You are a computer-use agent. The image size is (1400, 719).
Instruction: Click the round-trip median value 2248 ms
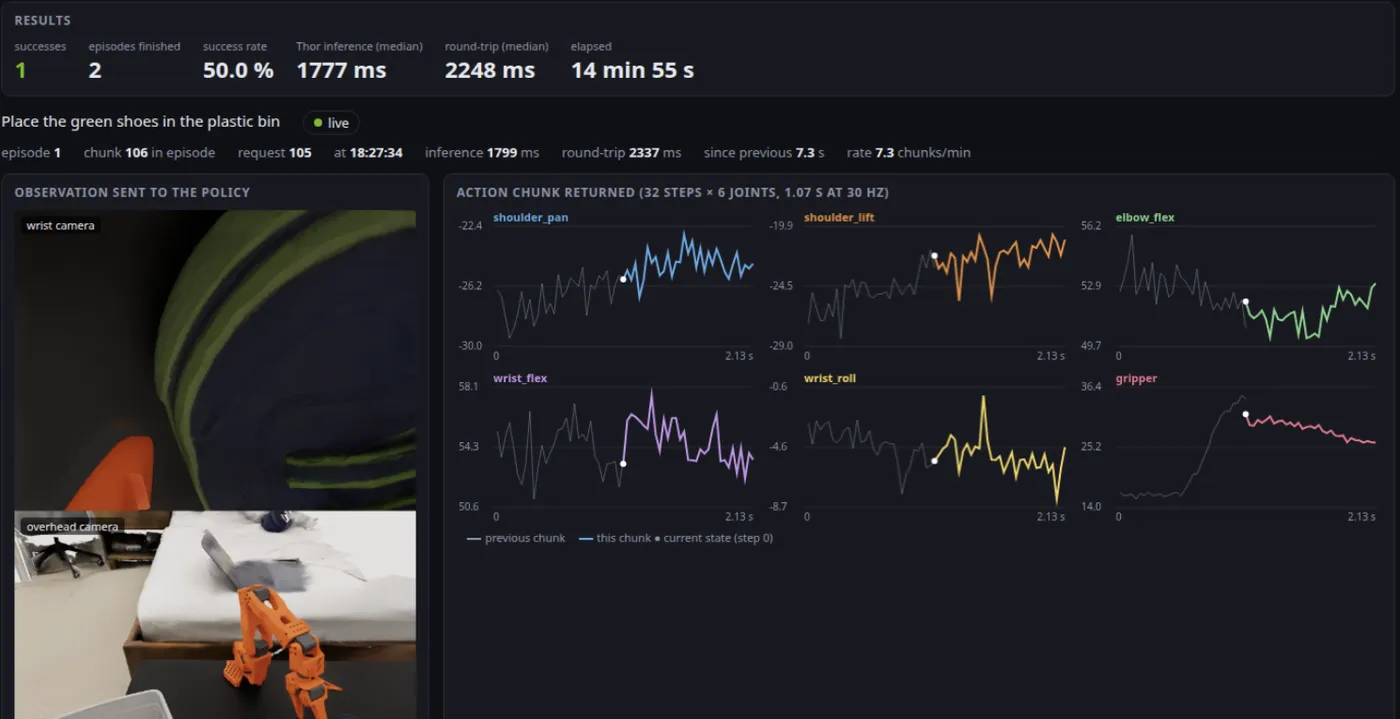pos(490,70)
